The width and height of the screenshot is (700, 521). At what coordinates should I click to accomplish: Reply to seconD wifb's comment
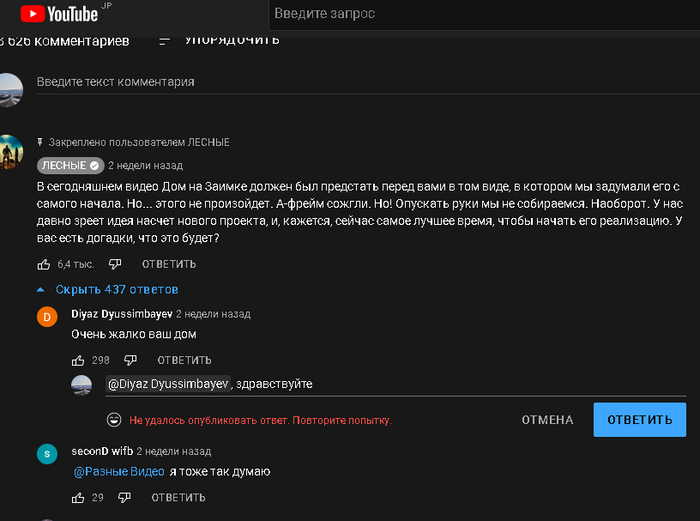point(180,497)
